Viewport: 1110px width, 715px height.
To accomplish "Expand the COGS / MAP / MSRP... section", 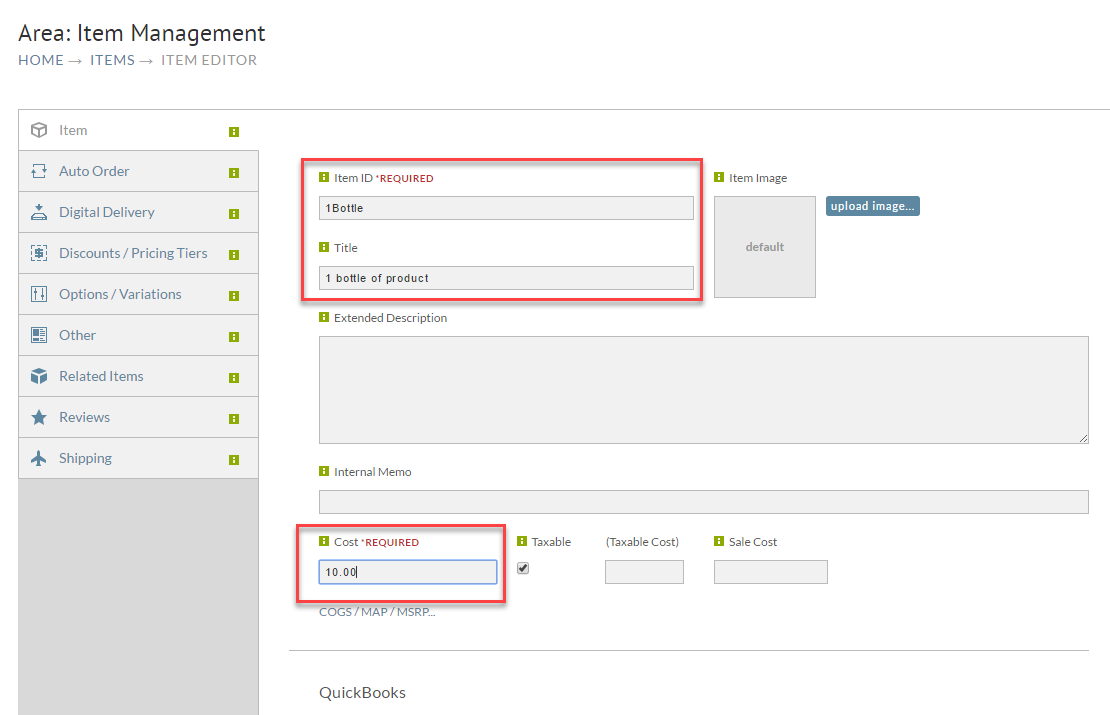I will 377,612.
